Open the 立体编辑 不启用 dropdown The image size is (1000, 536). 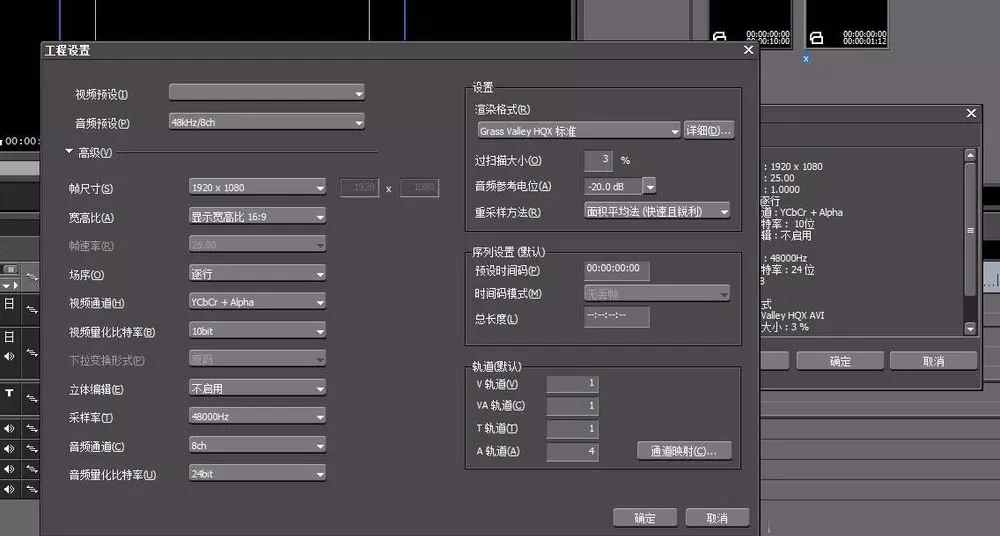(x=257, y=388)
